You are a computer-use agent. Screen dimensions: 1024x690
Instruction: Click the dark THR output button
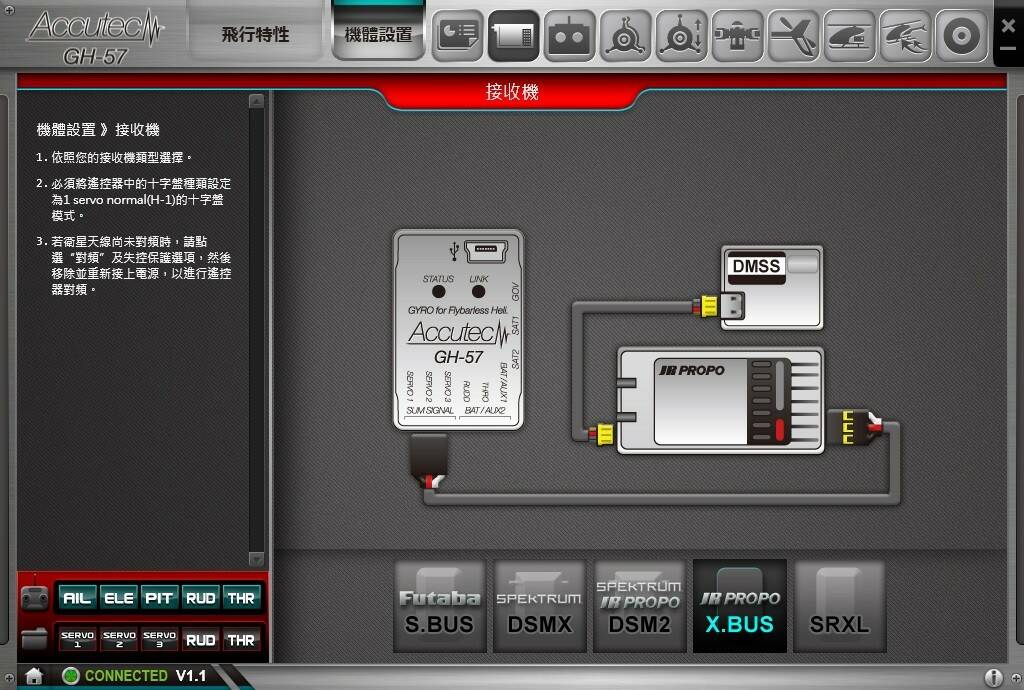[x=241, y=640]
